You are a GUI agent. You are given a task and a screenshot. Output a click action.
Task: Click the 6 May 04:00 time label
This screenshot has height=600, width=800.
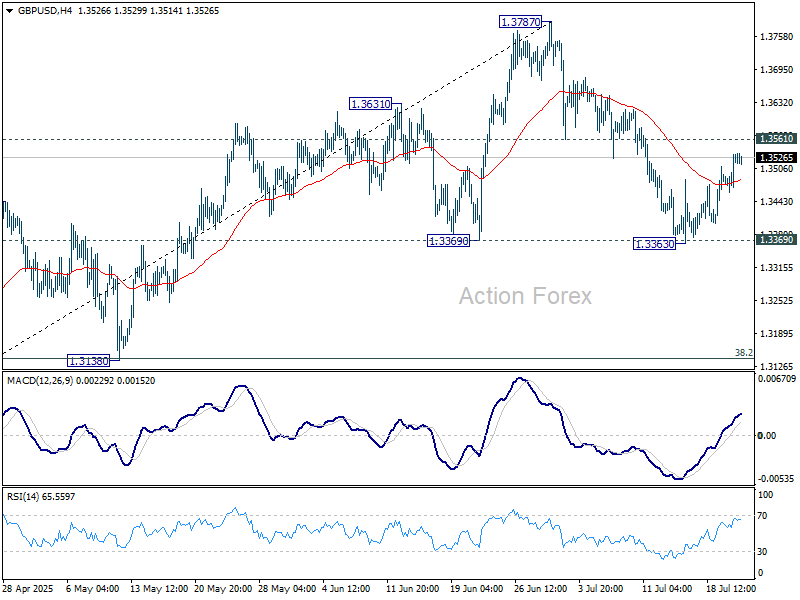[x=93, y=589]
